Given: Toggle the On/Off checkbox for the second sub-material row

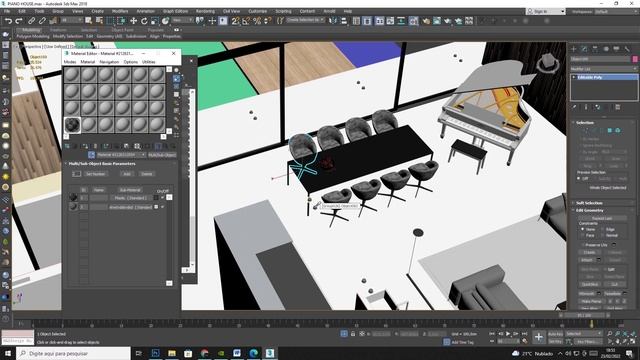Looking at the screenshot, I should click(162, 207).
